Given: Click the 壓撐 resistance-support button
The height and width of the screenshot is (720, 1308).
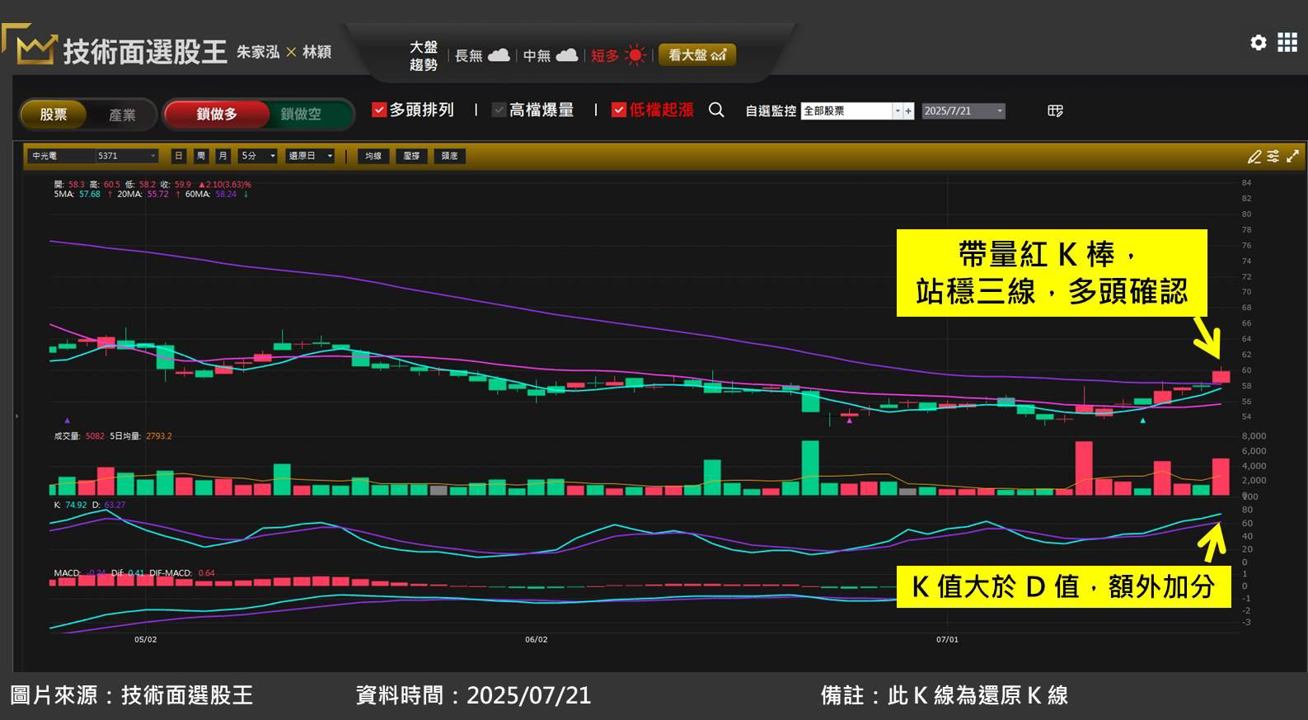Looking at the screenshot, I should (411, 156).
